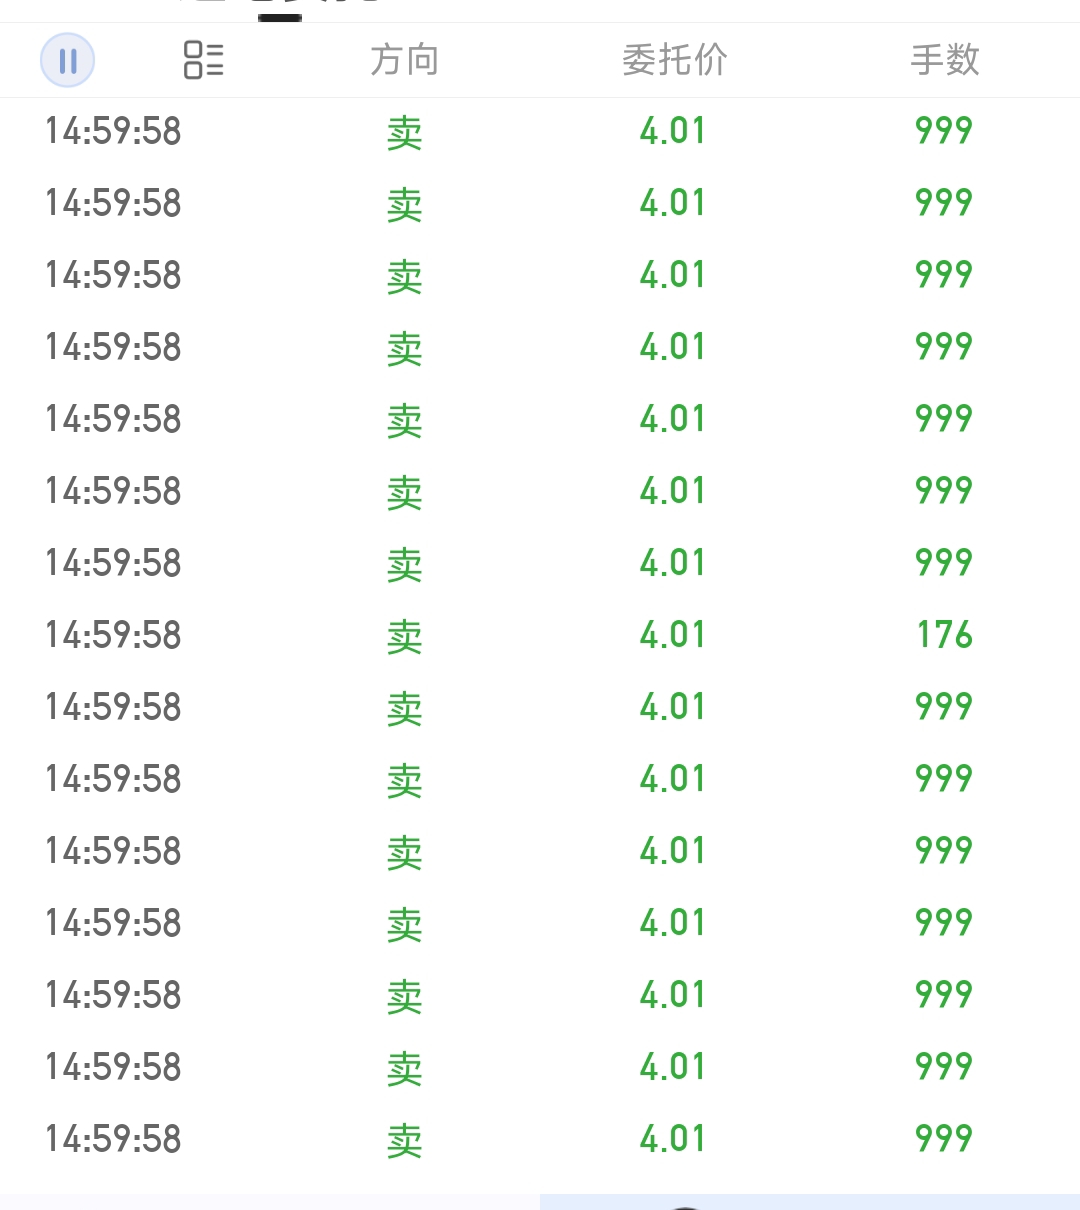Pause the live order feed

pos(67,60)
